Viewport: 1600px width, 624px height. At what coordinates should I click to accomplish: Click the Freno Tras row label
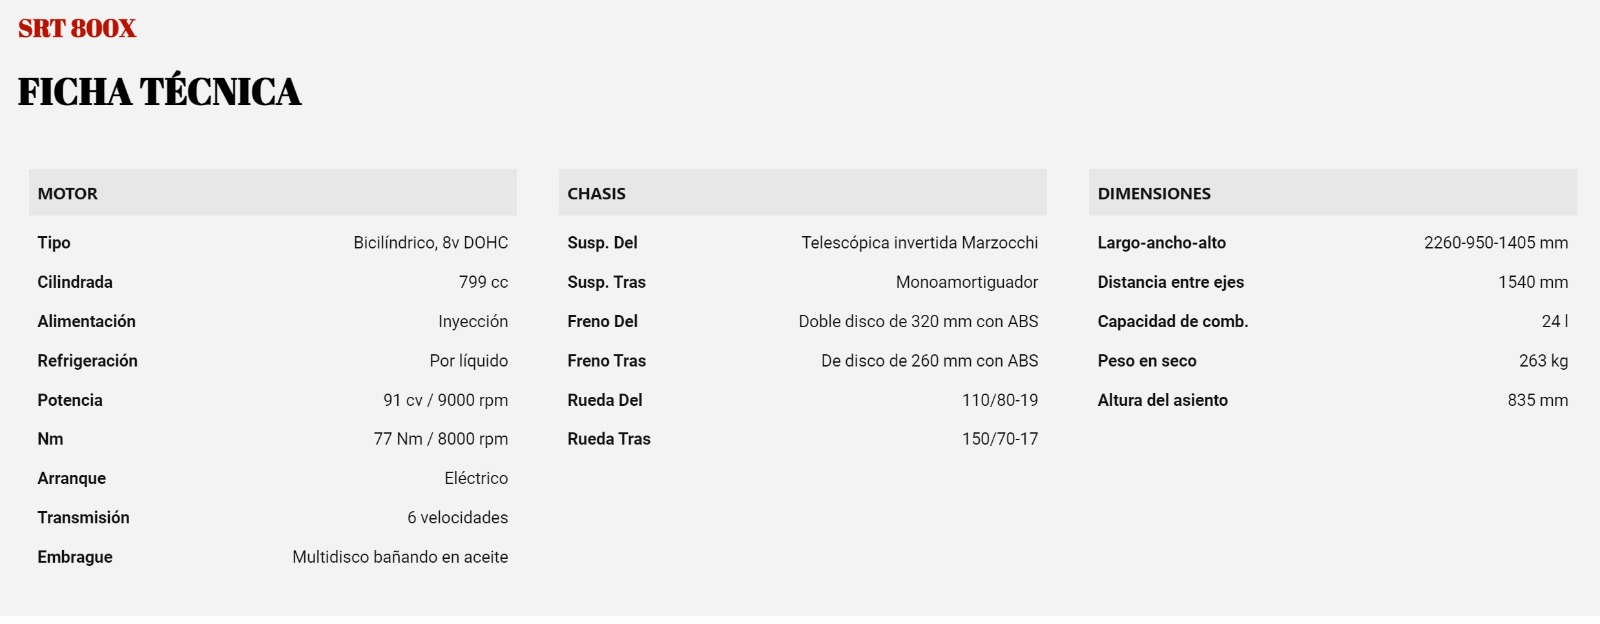tap(606, 361)
